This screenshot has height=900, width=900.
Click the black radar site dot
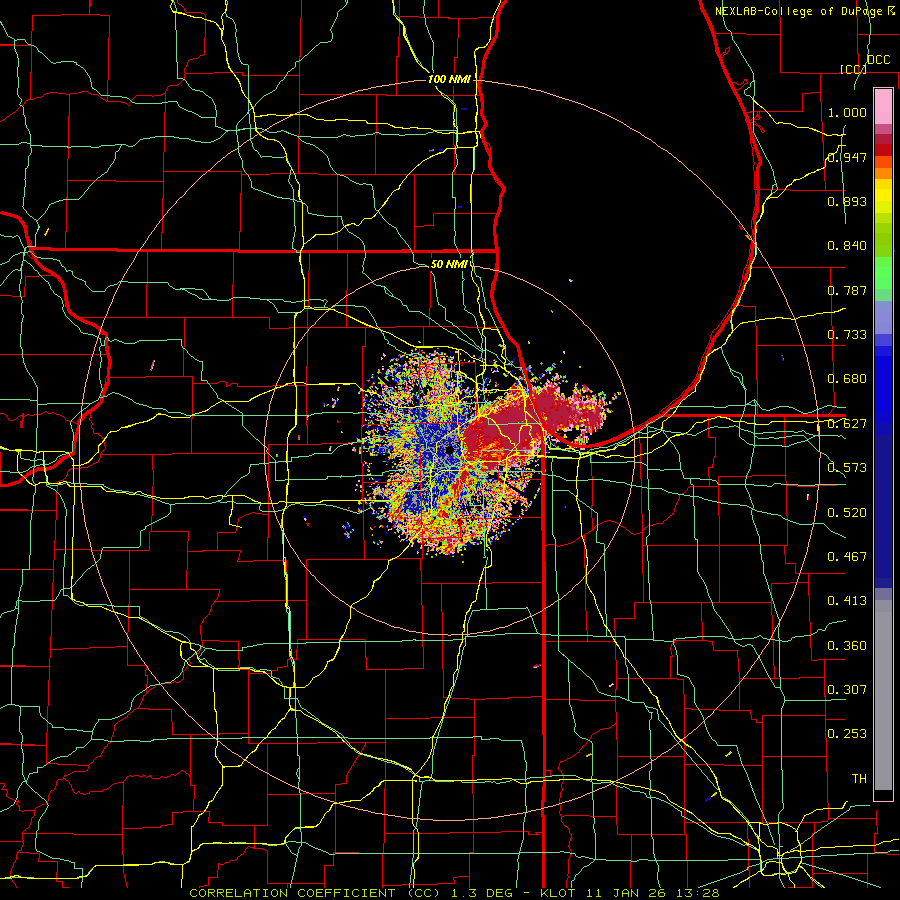[449, 451]
